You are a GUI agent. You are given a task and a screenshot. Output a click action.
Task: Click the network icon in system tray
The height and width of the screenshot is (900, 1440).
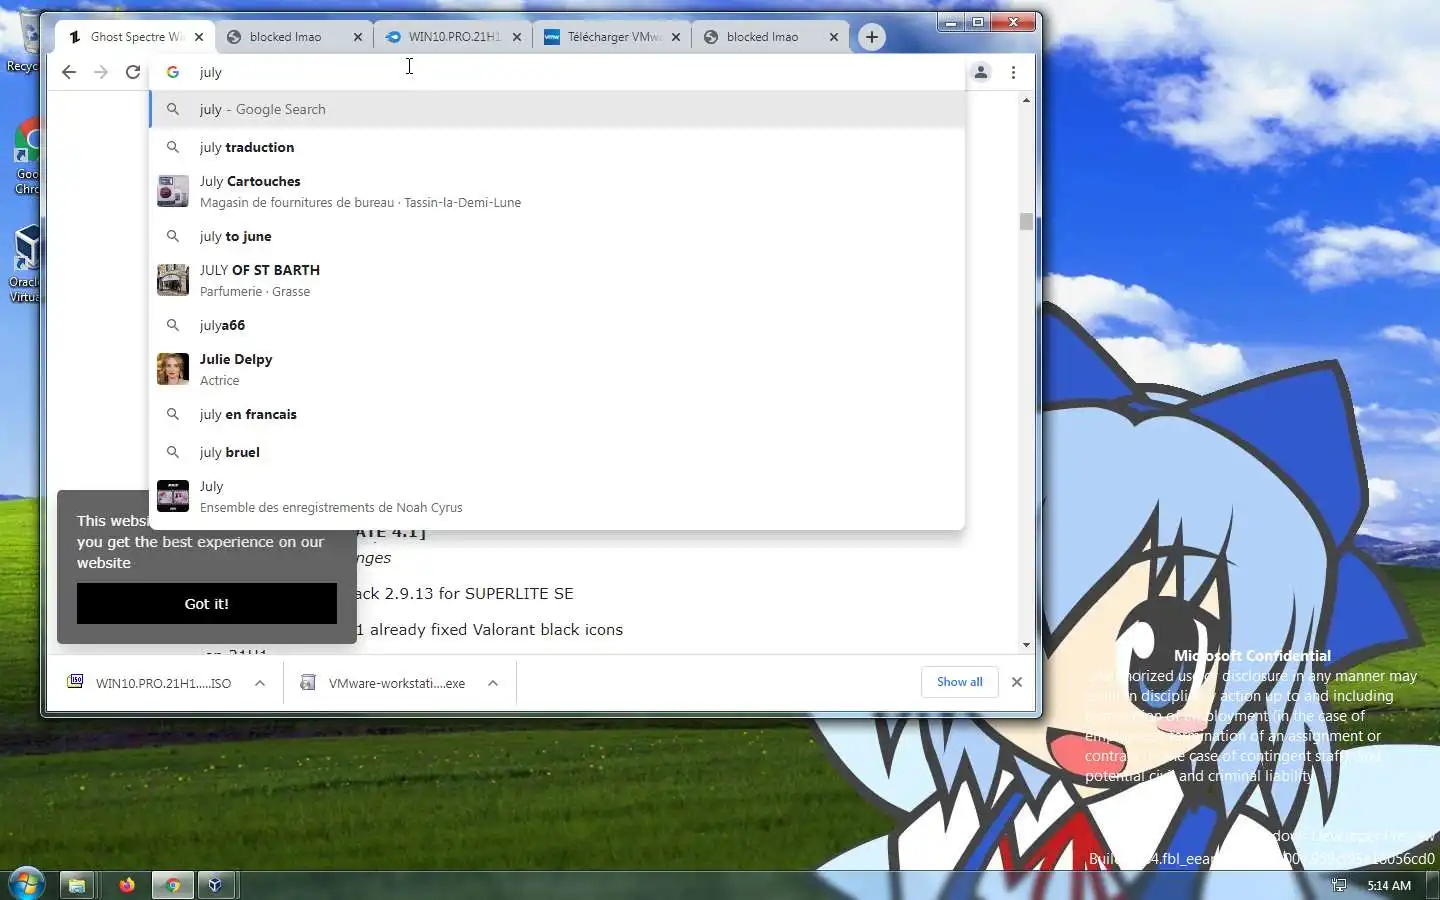click(1339, 885)
